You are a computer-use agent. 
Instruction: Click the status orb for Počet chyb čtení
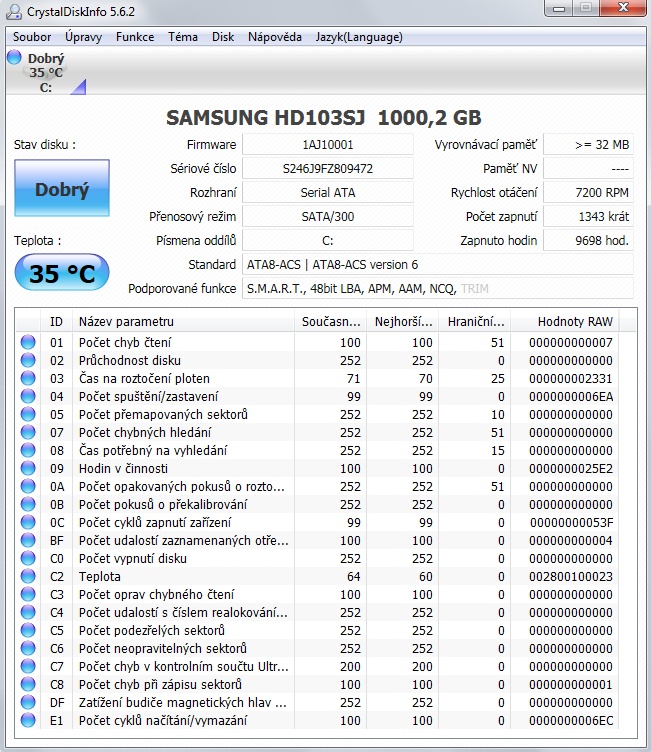pyautogui.click(x=28, y=342)
